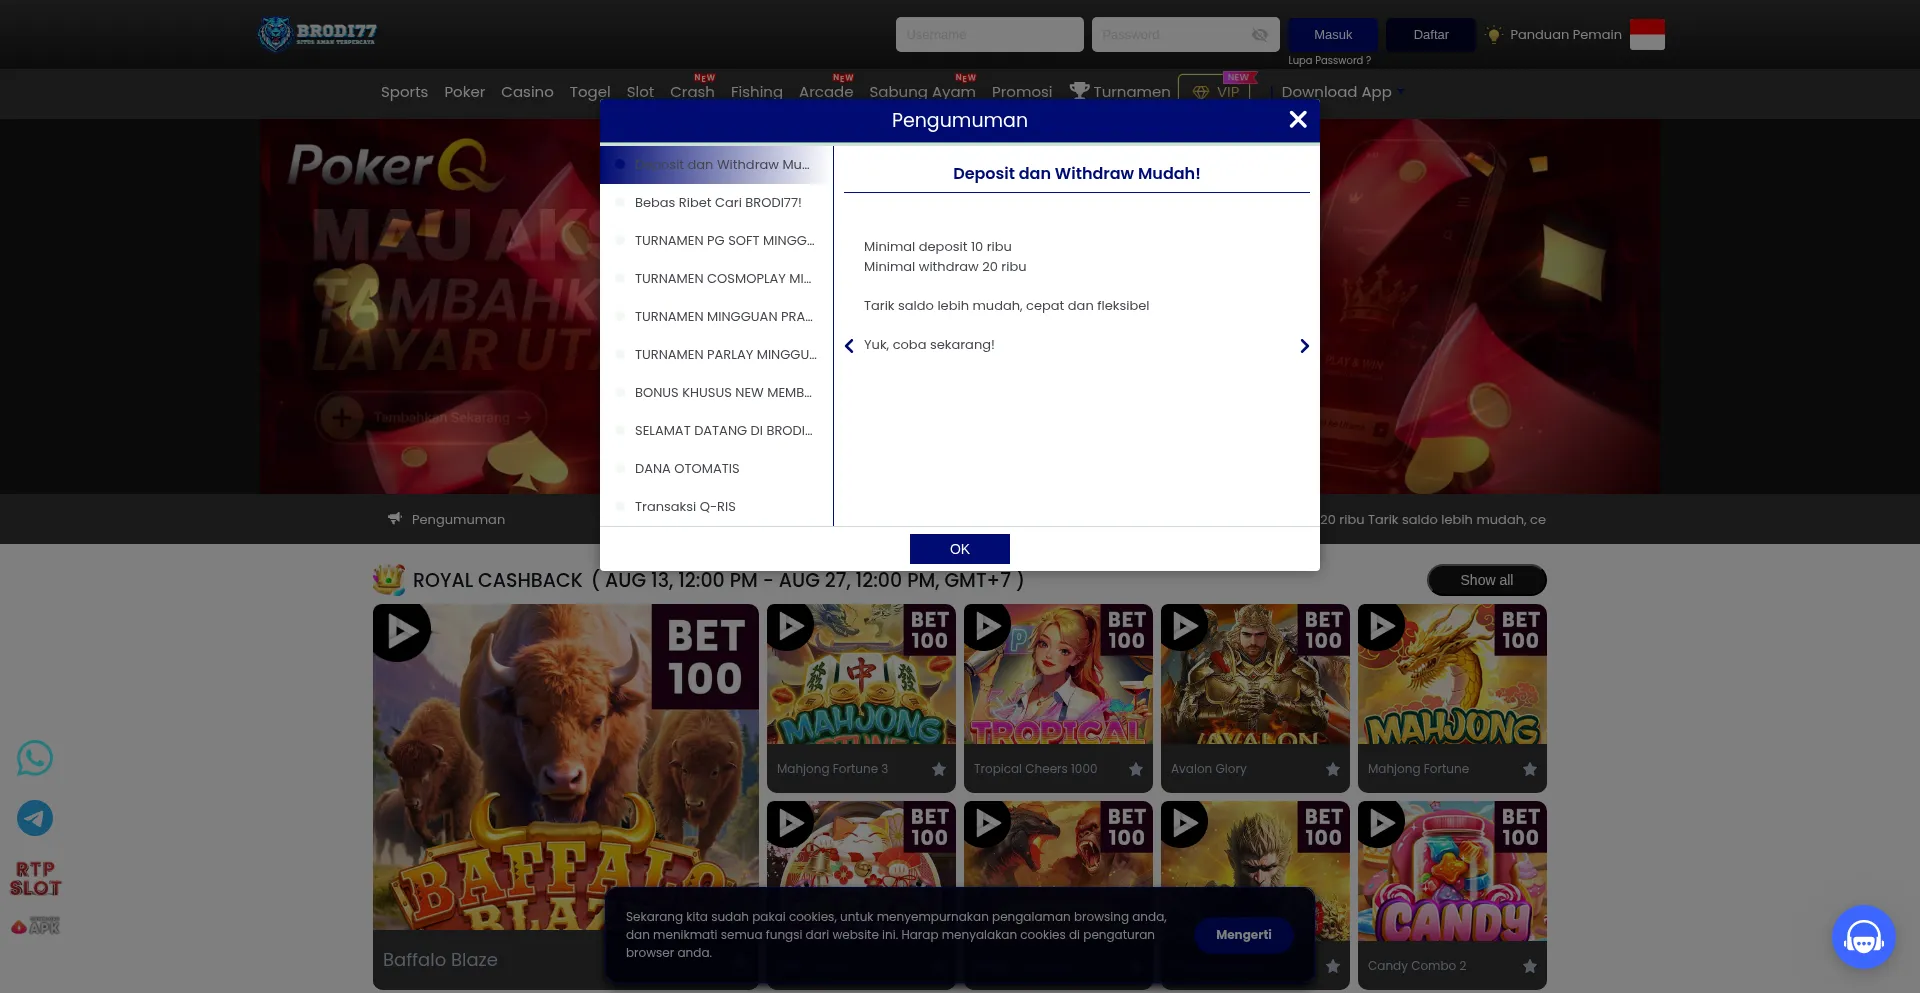
Task: Click the Pengumuman megaphone icon
Action: [x=395, y=519]
